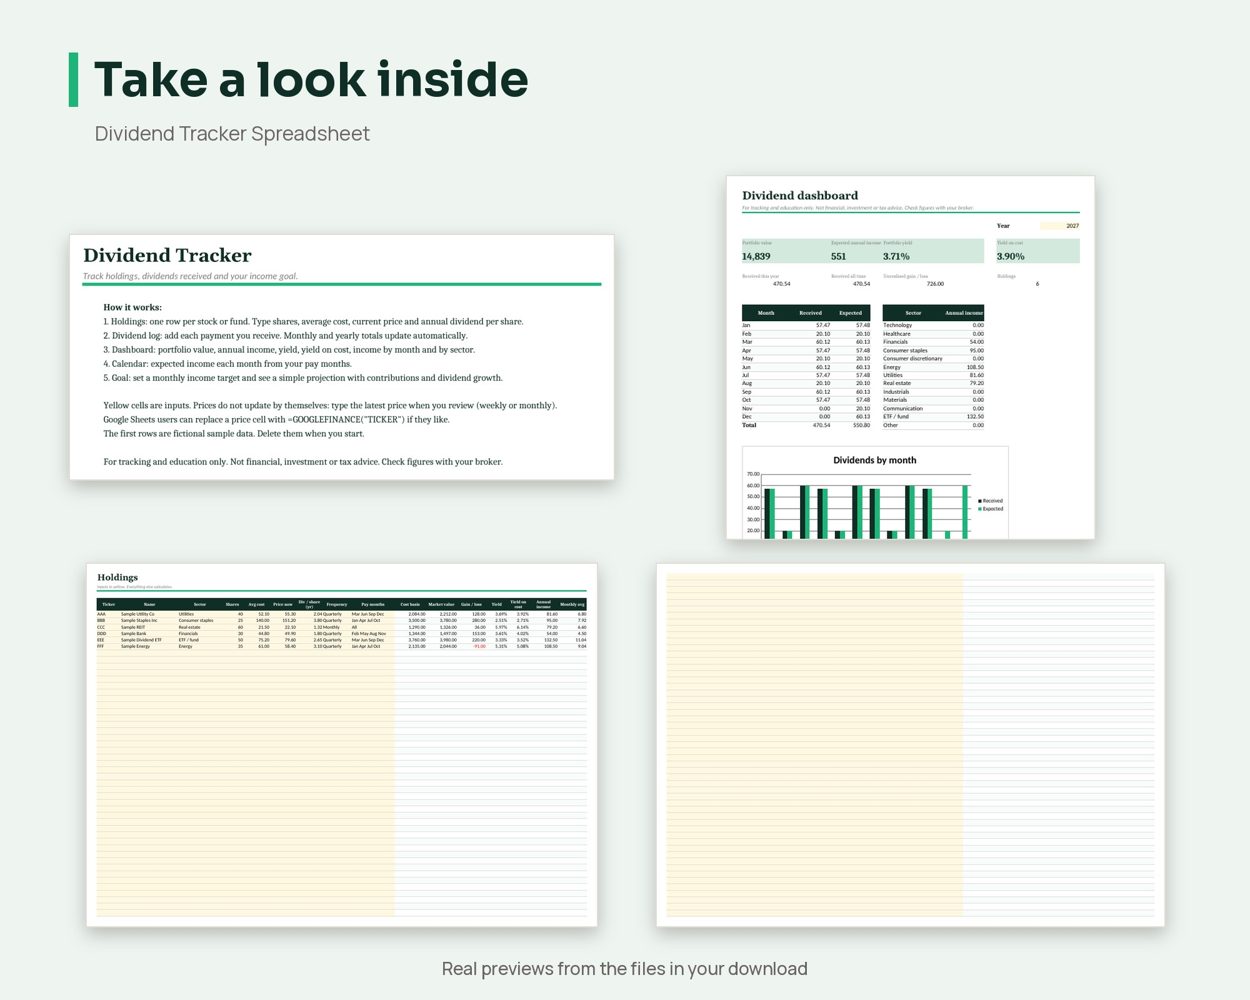
Task: Open the blank lined sheet preview
Action: [910, 745]
